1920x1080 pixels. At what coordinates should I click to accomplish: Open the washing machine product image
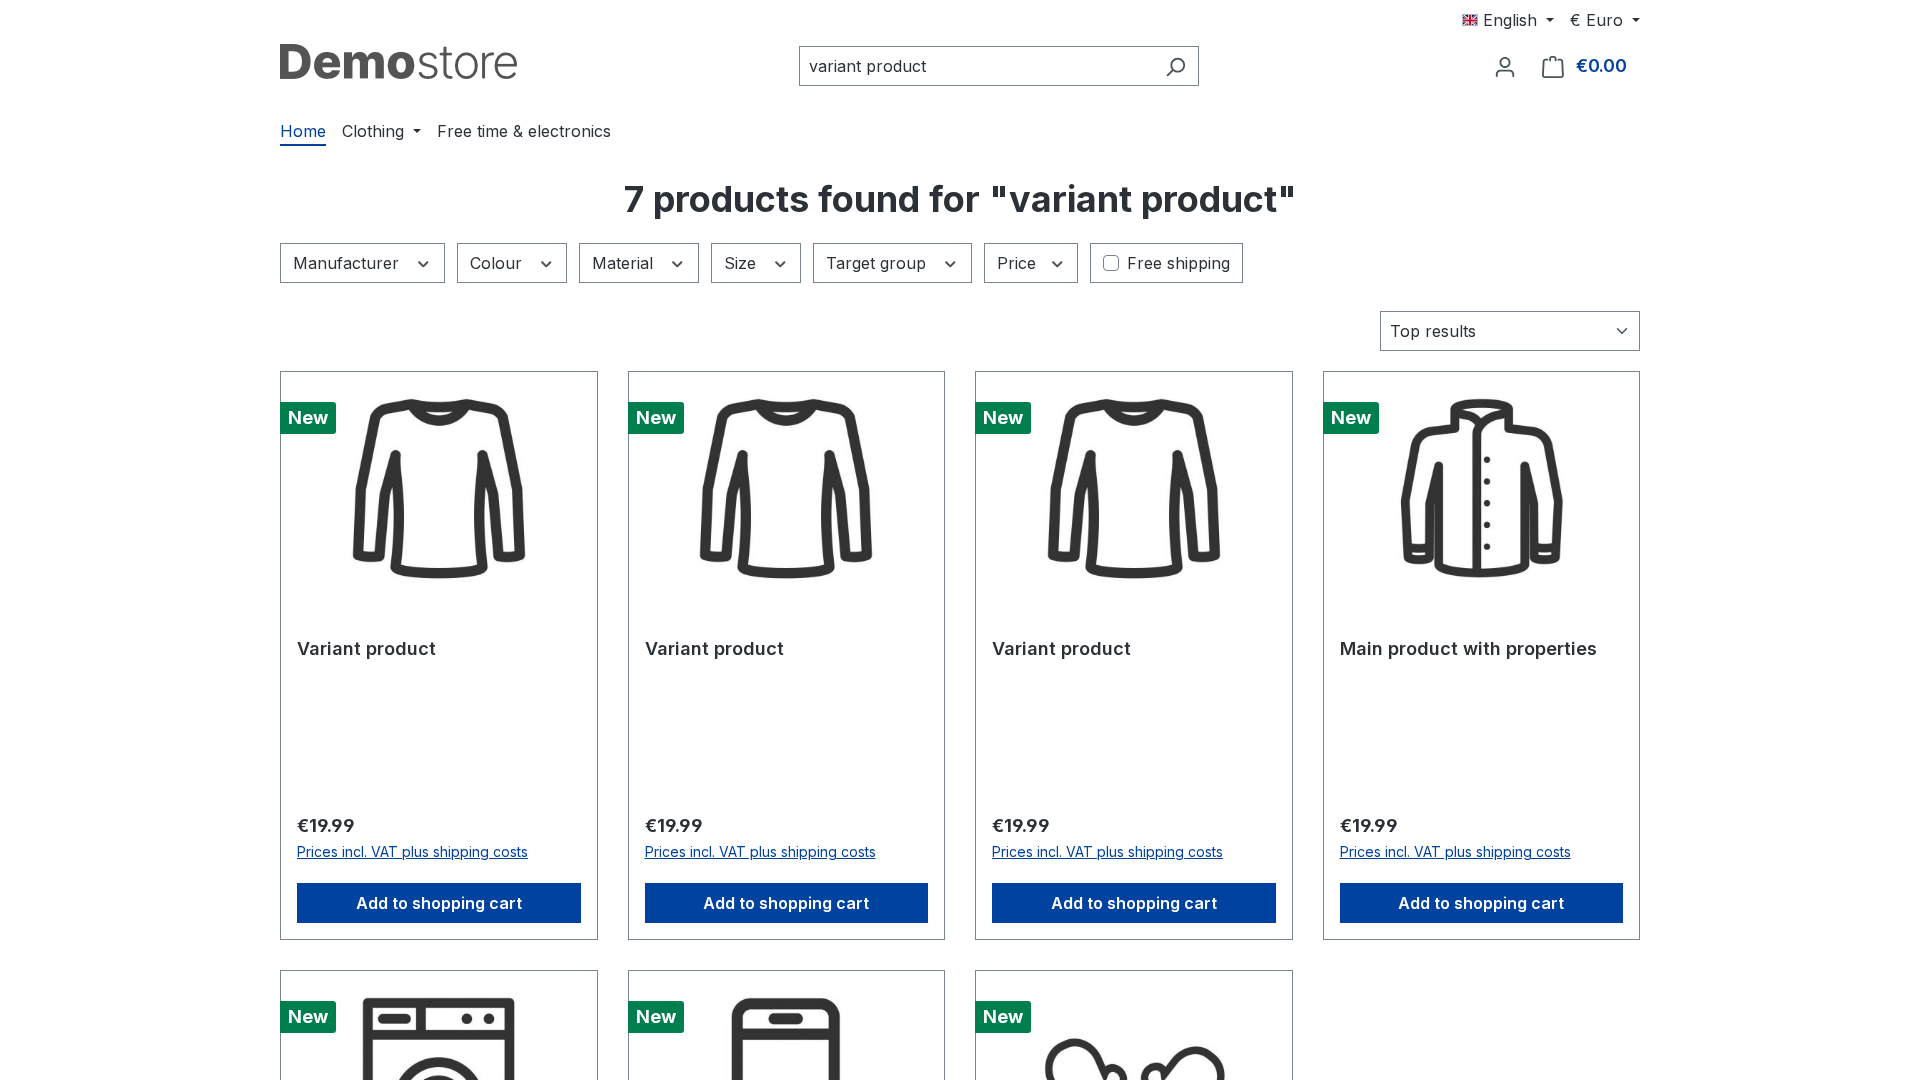tap(439, 1038)
